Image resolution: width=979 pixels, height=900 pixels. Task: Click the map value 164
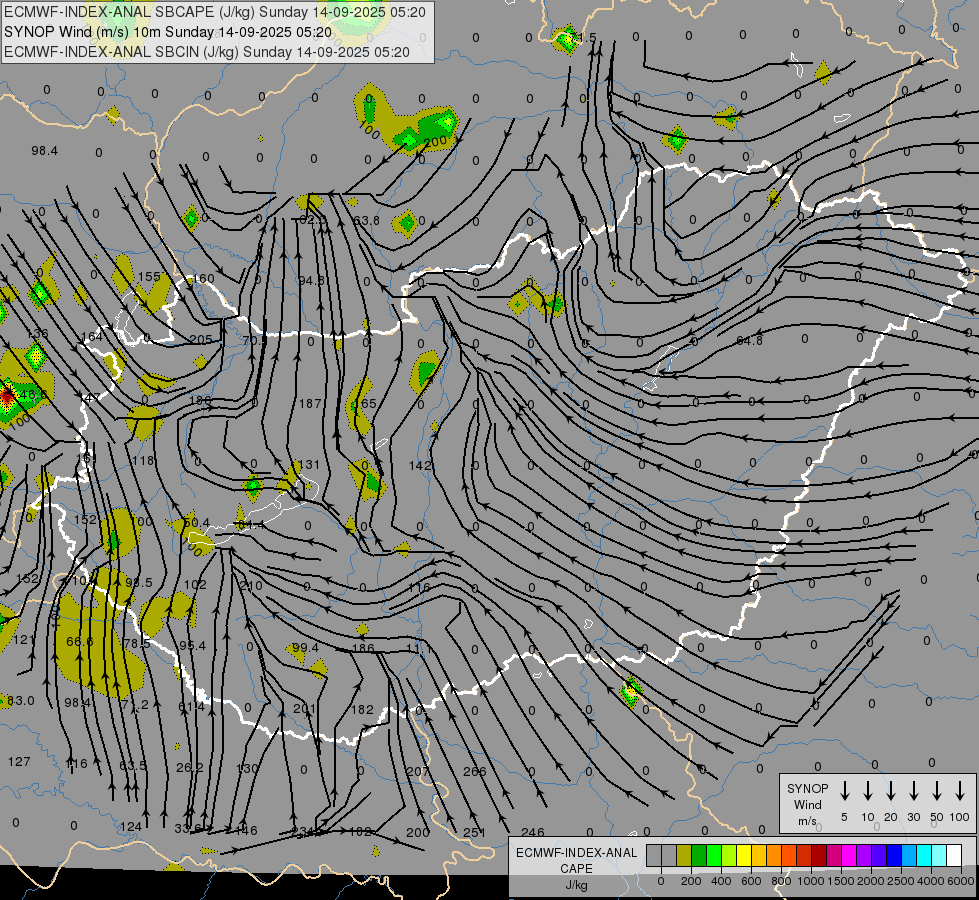(x=92, y=337)
